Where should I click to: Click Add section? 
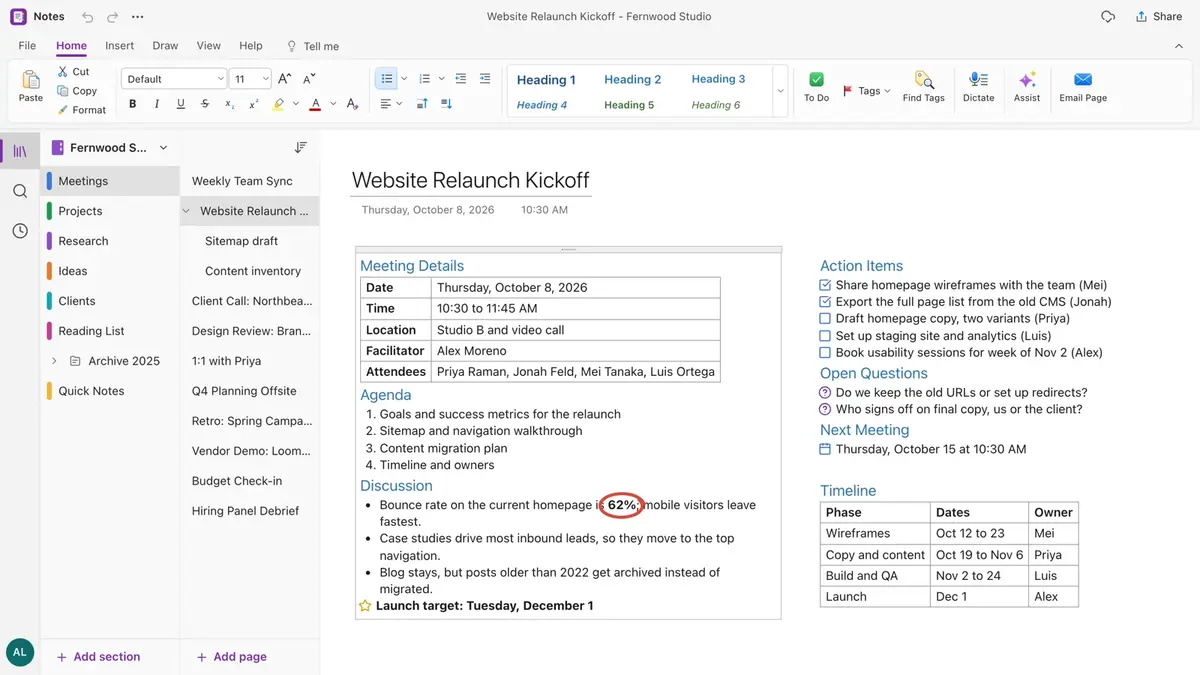98,657
